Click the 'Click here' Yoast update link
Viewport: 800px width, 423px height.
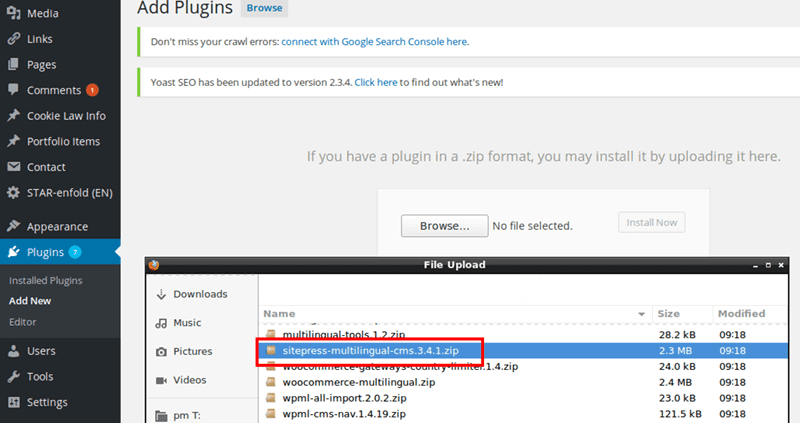375,82
